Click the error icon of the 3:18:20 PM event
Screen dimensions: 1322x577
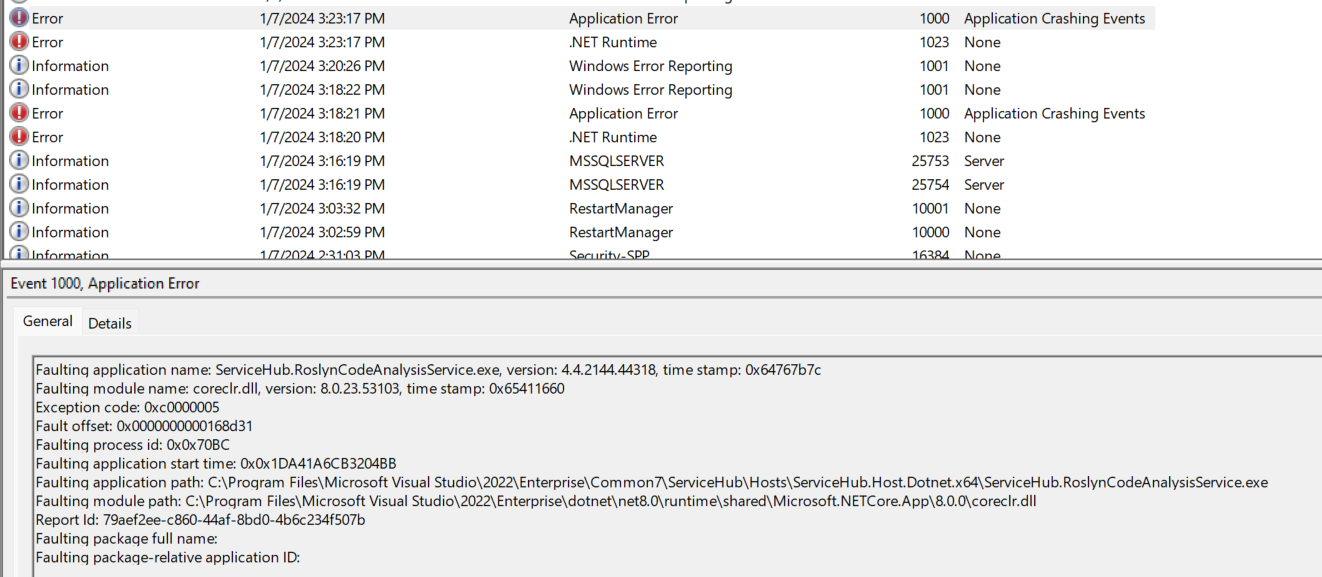click(x=19, y=137)
